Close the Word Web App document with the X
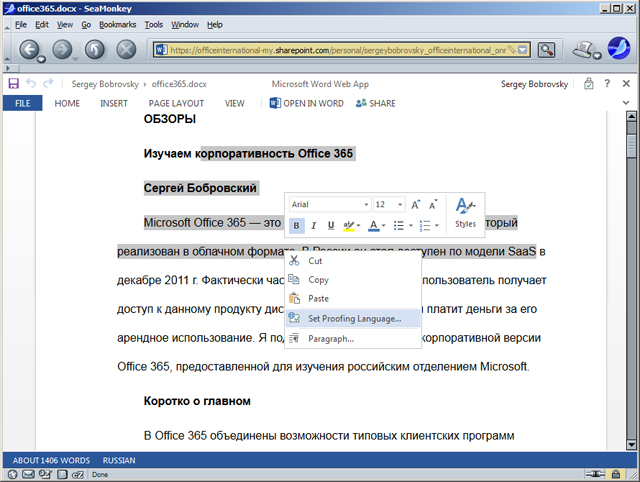 [x=626, y=83]
